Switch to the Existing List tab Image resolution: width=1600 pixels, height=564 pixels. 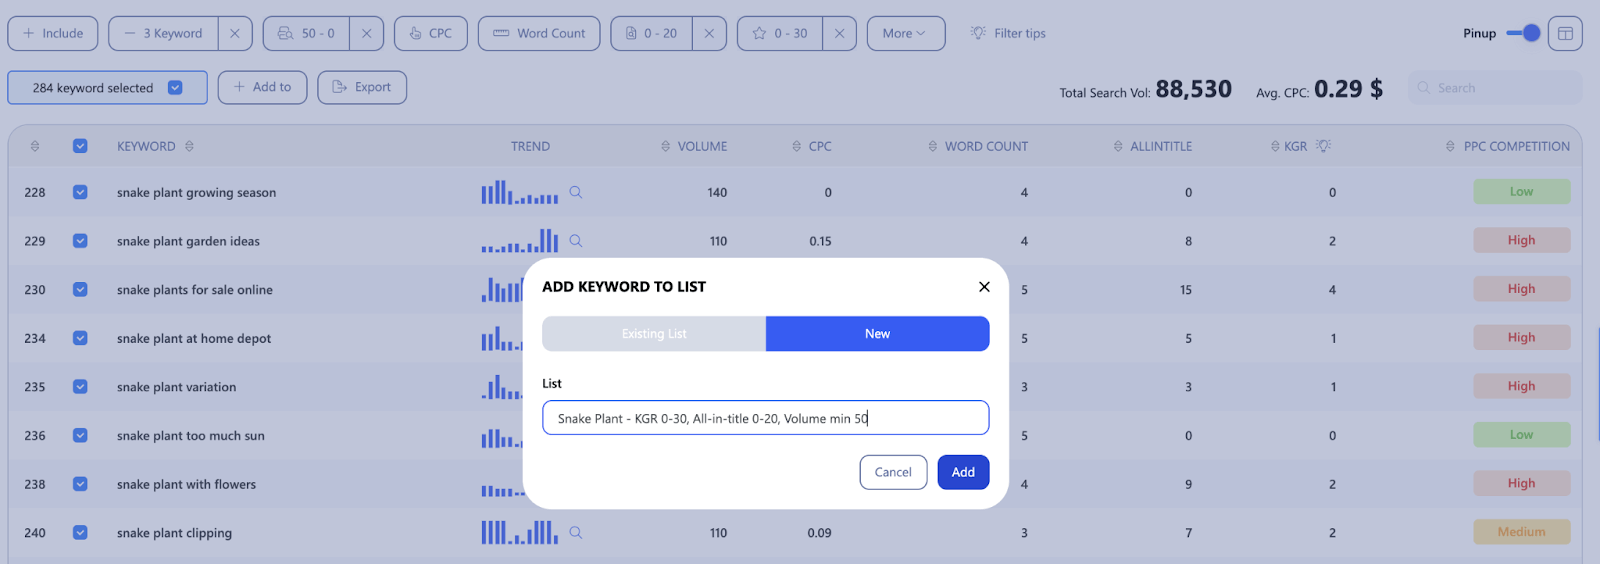654,334
